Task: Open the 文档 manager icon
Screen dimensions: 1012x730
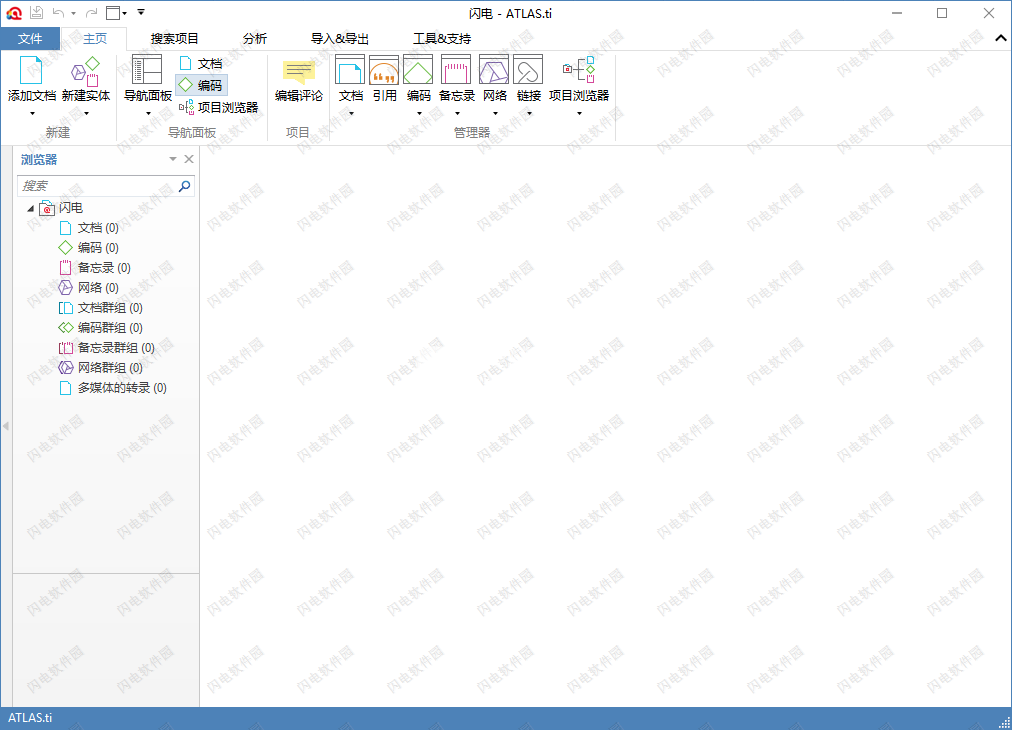Action: click(x=350, y=70)
